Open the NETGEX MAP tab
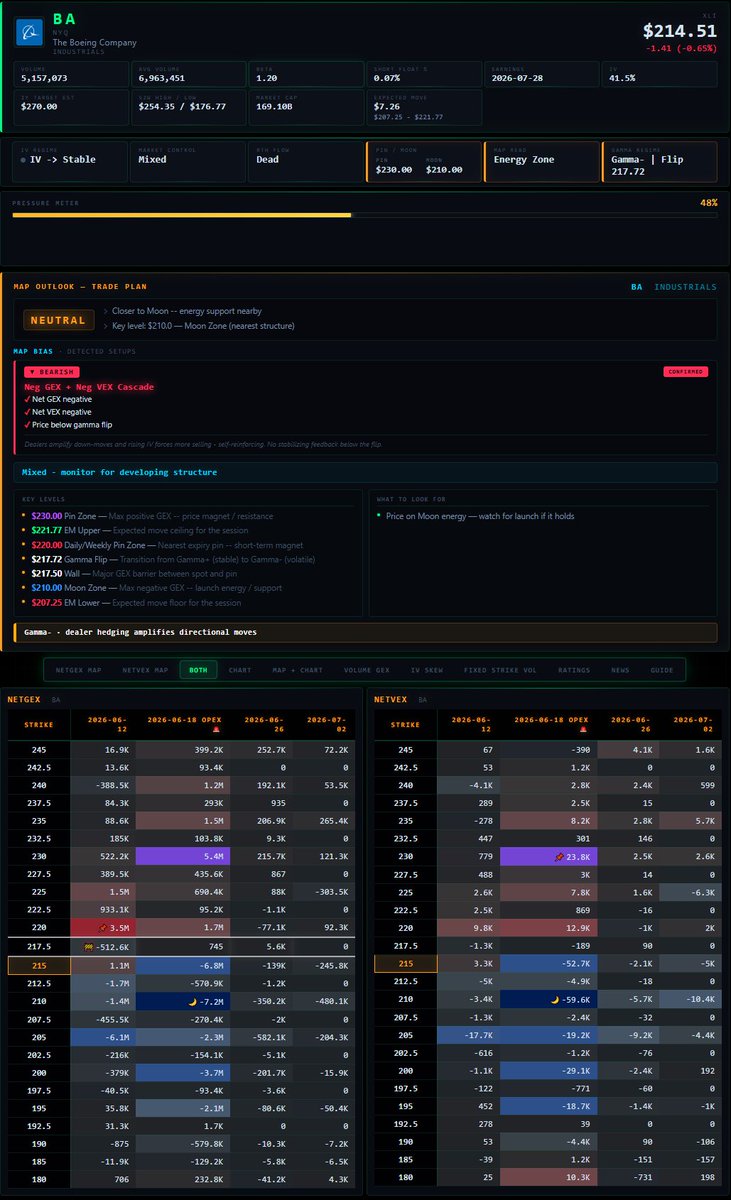Screen dimensions: 731x1200 [x=78, y=670]
